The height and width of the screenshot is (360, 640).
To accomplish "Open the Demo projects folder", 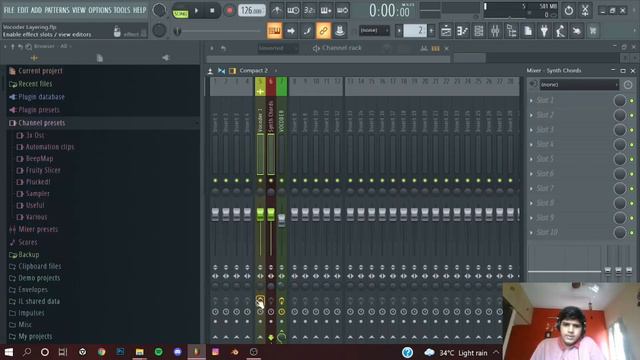I will pyautogui.click(x=39, y=278).
